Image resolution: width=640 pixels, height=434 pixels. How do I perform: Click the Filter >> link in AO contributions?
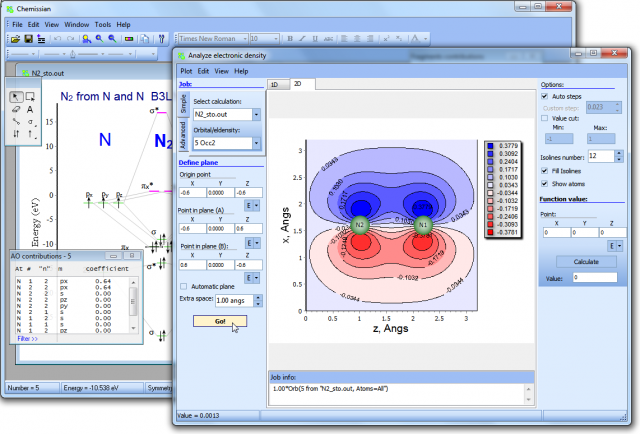27,338
